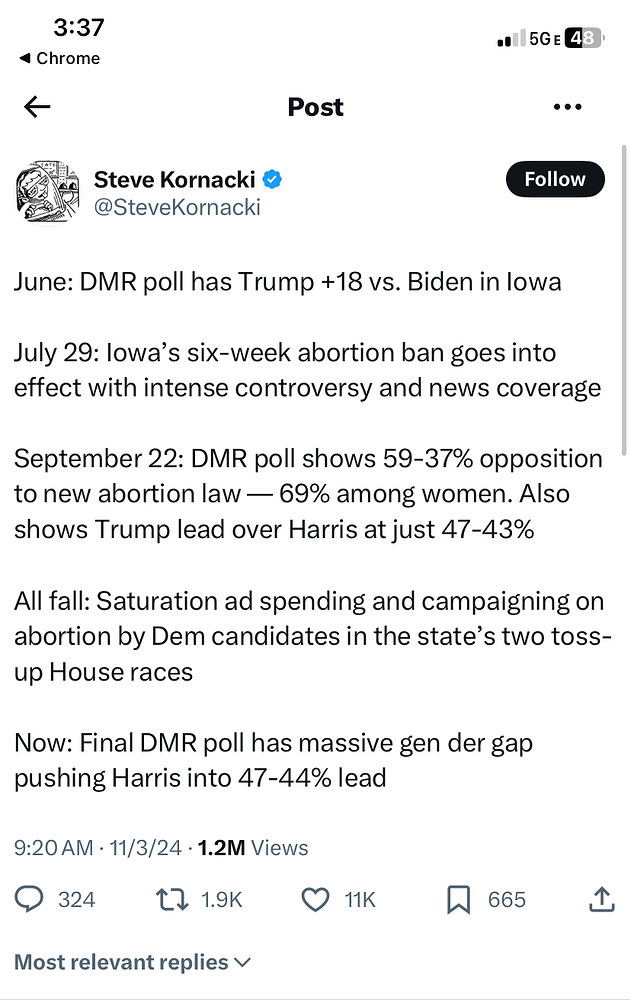Like the post with the heart icon
This screenshot has width=630, height=1000.
pos(315,900)
